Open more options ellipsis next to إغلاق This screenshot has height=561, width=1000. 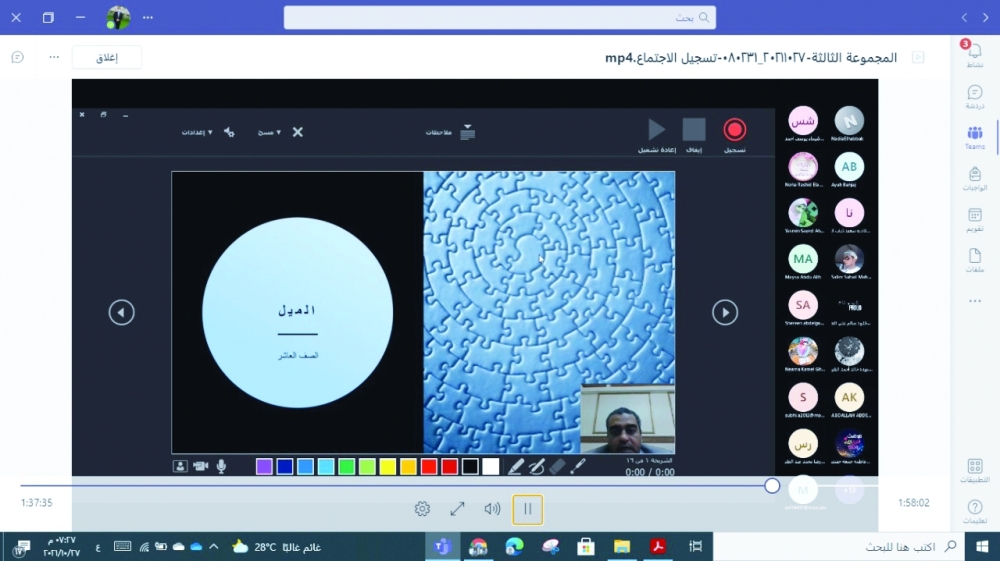point(54,57)
